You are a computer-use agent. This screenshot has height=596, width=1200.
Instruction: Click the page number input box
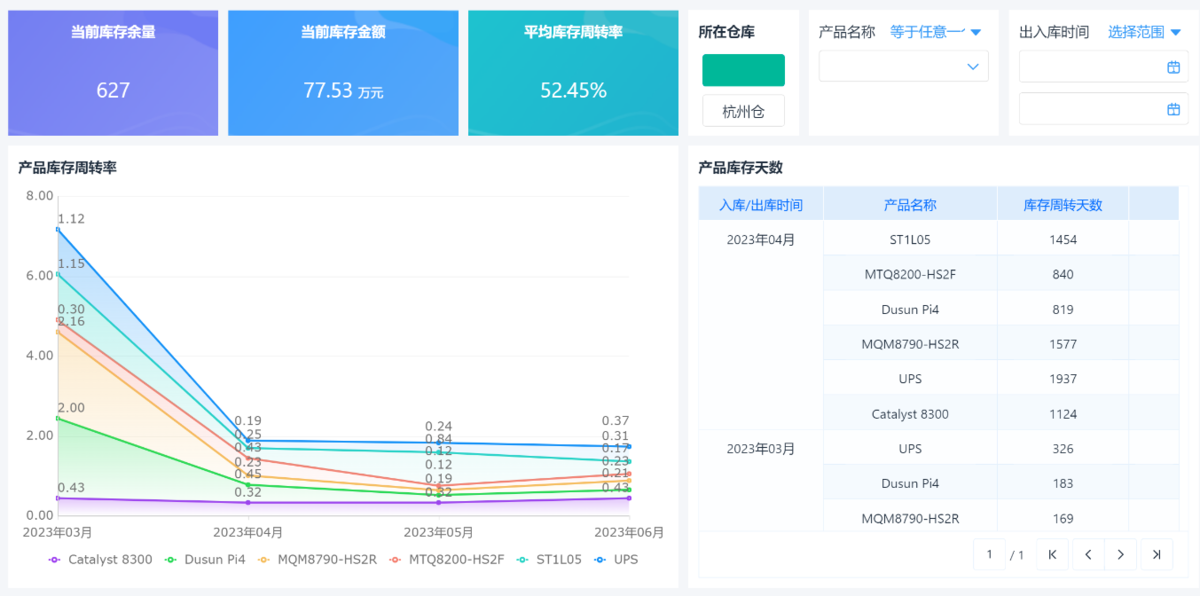tap(989, 554)
